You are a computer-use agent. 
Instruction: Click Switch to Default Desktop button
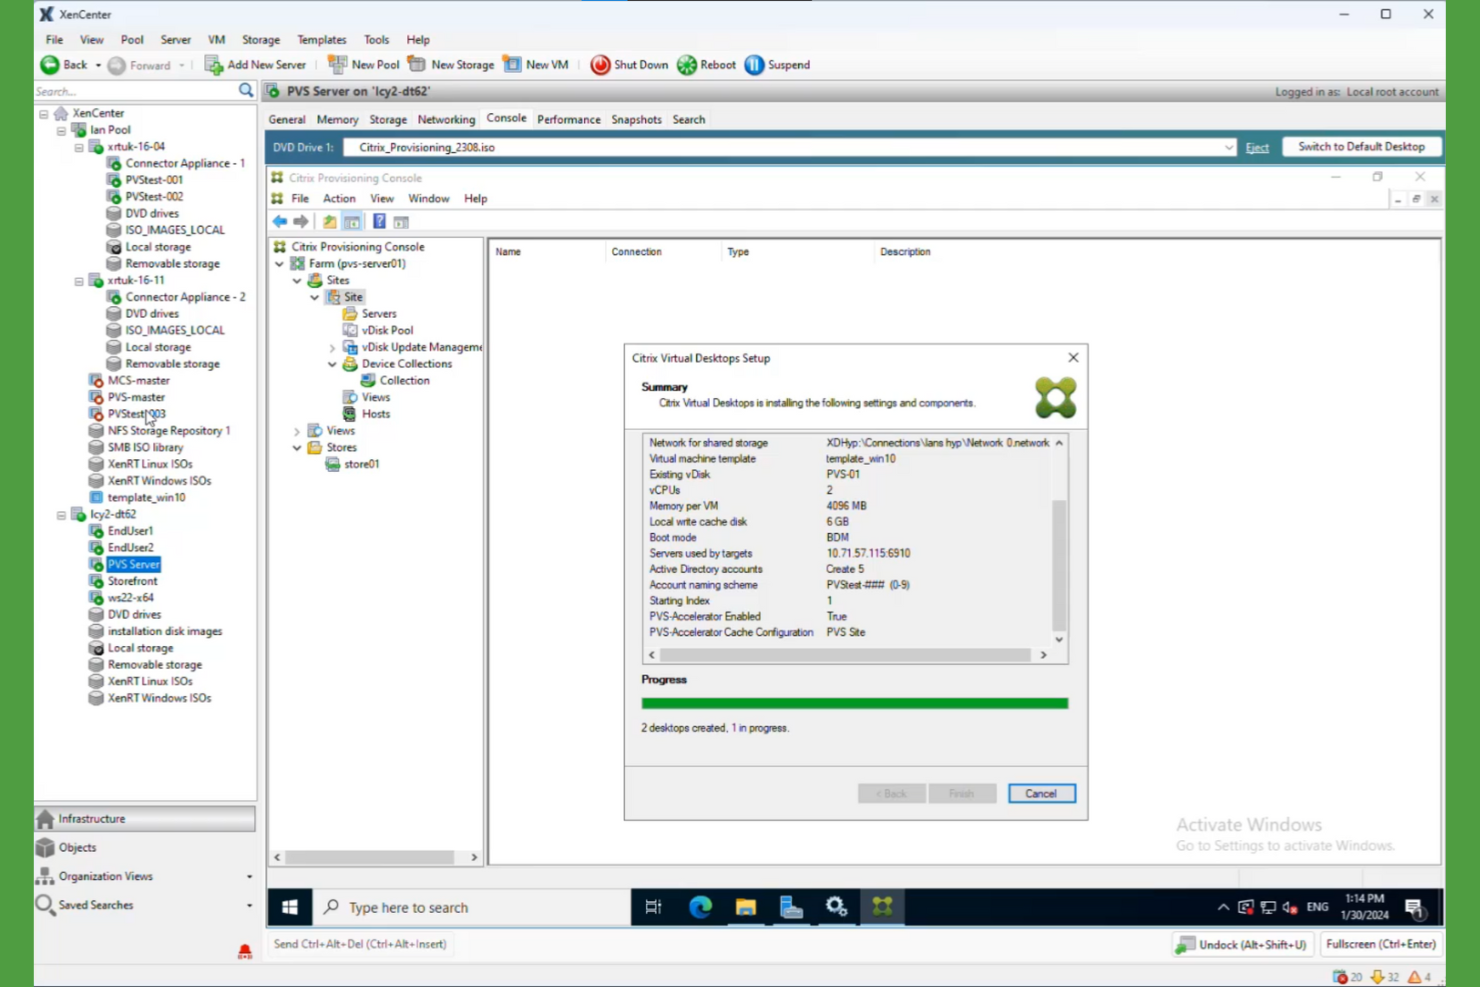[1361, 147]
